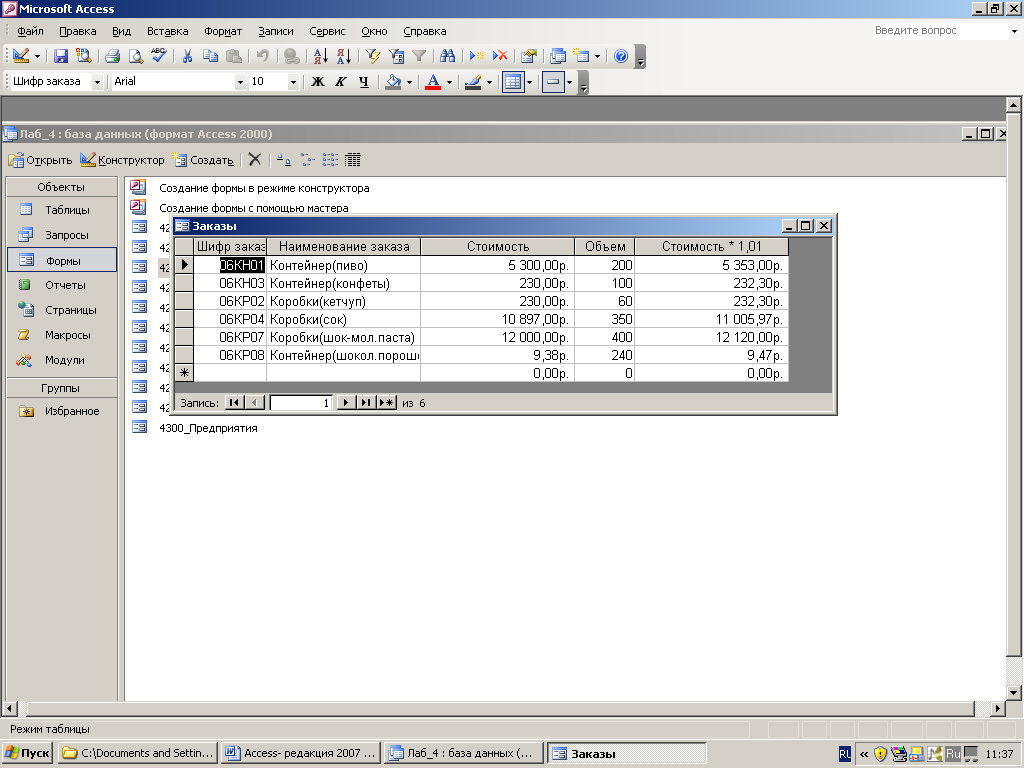
Task: Click the file search icon
Action: click(x=83, y=56)
